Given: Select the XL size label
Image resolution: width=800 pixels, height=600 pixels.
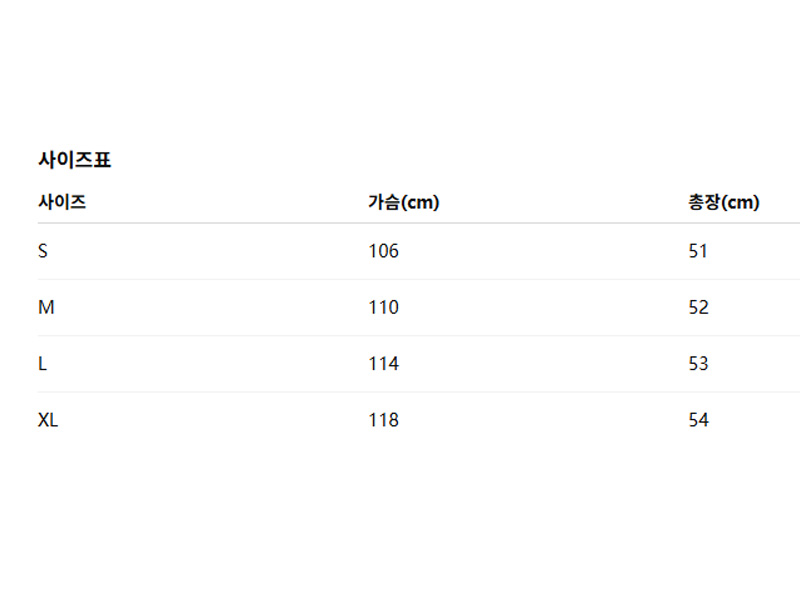Looking at the screenshot, I should click(x=48, y=420).
